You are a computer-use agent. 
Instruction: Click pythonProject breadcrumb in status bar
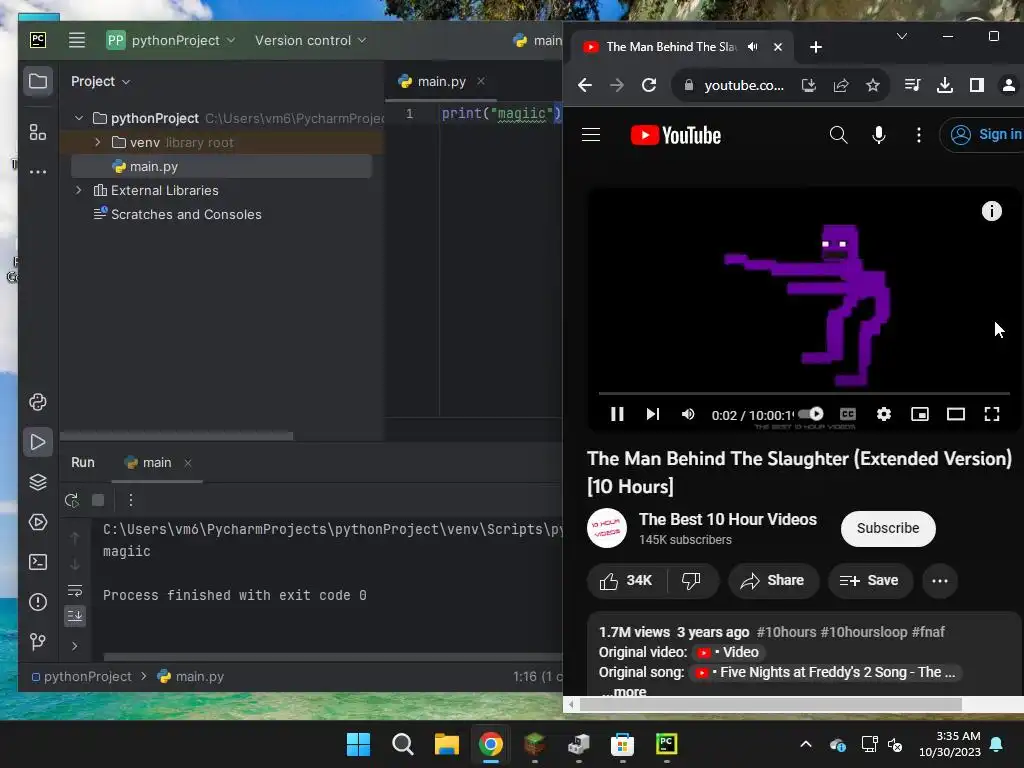(82, 677)
